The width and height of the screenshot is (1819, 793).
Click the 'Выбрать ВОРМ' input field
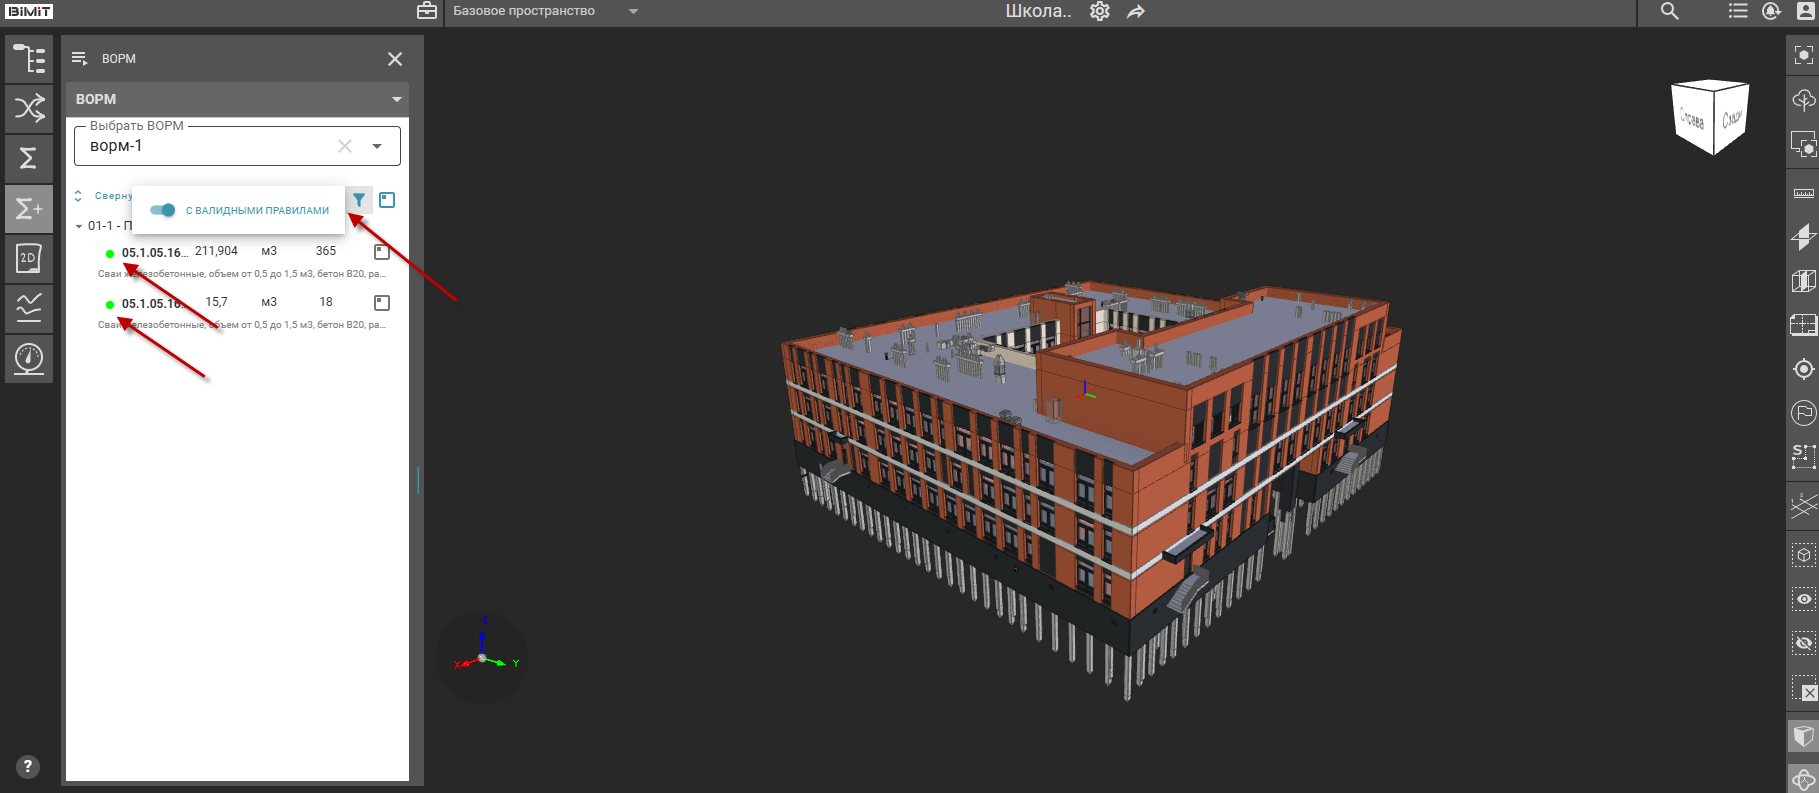pos(237,146)
